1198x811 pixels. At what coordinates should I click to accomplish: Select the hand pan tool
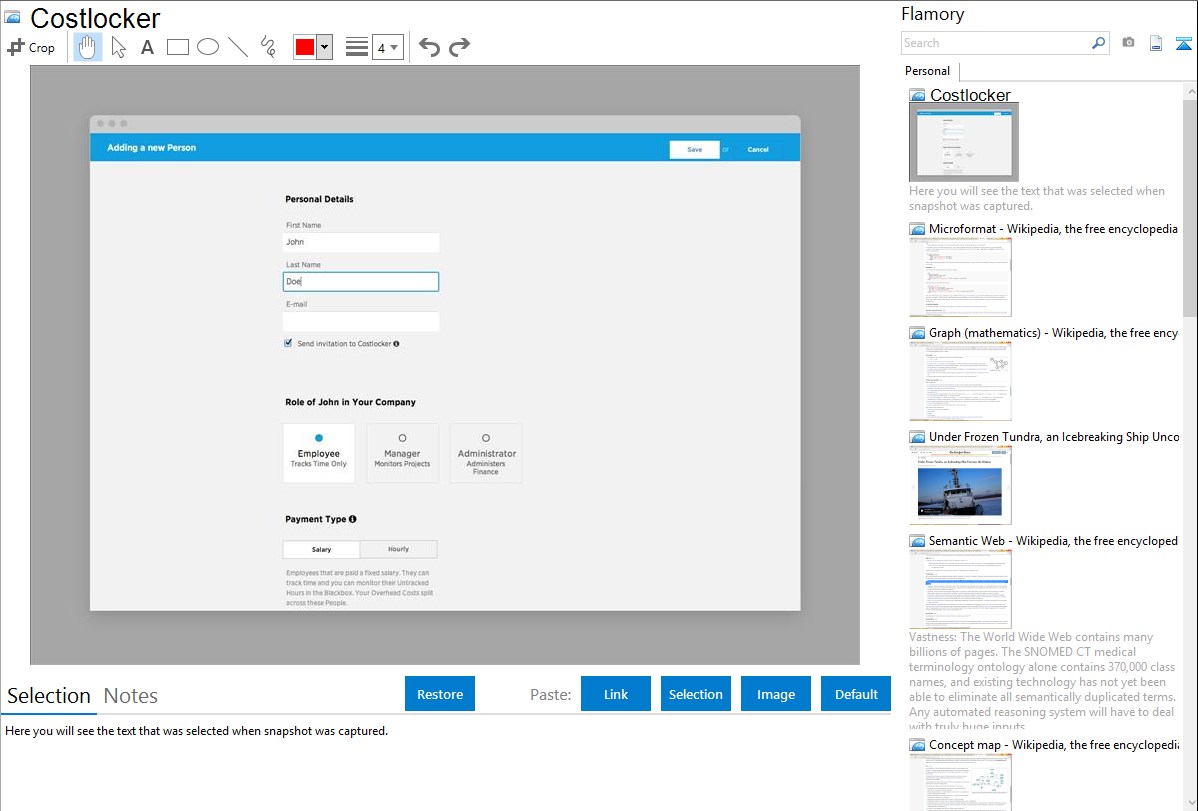pyautogui.click(x=87, y=47)
